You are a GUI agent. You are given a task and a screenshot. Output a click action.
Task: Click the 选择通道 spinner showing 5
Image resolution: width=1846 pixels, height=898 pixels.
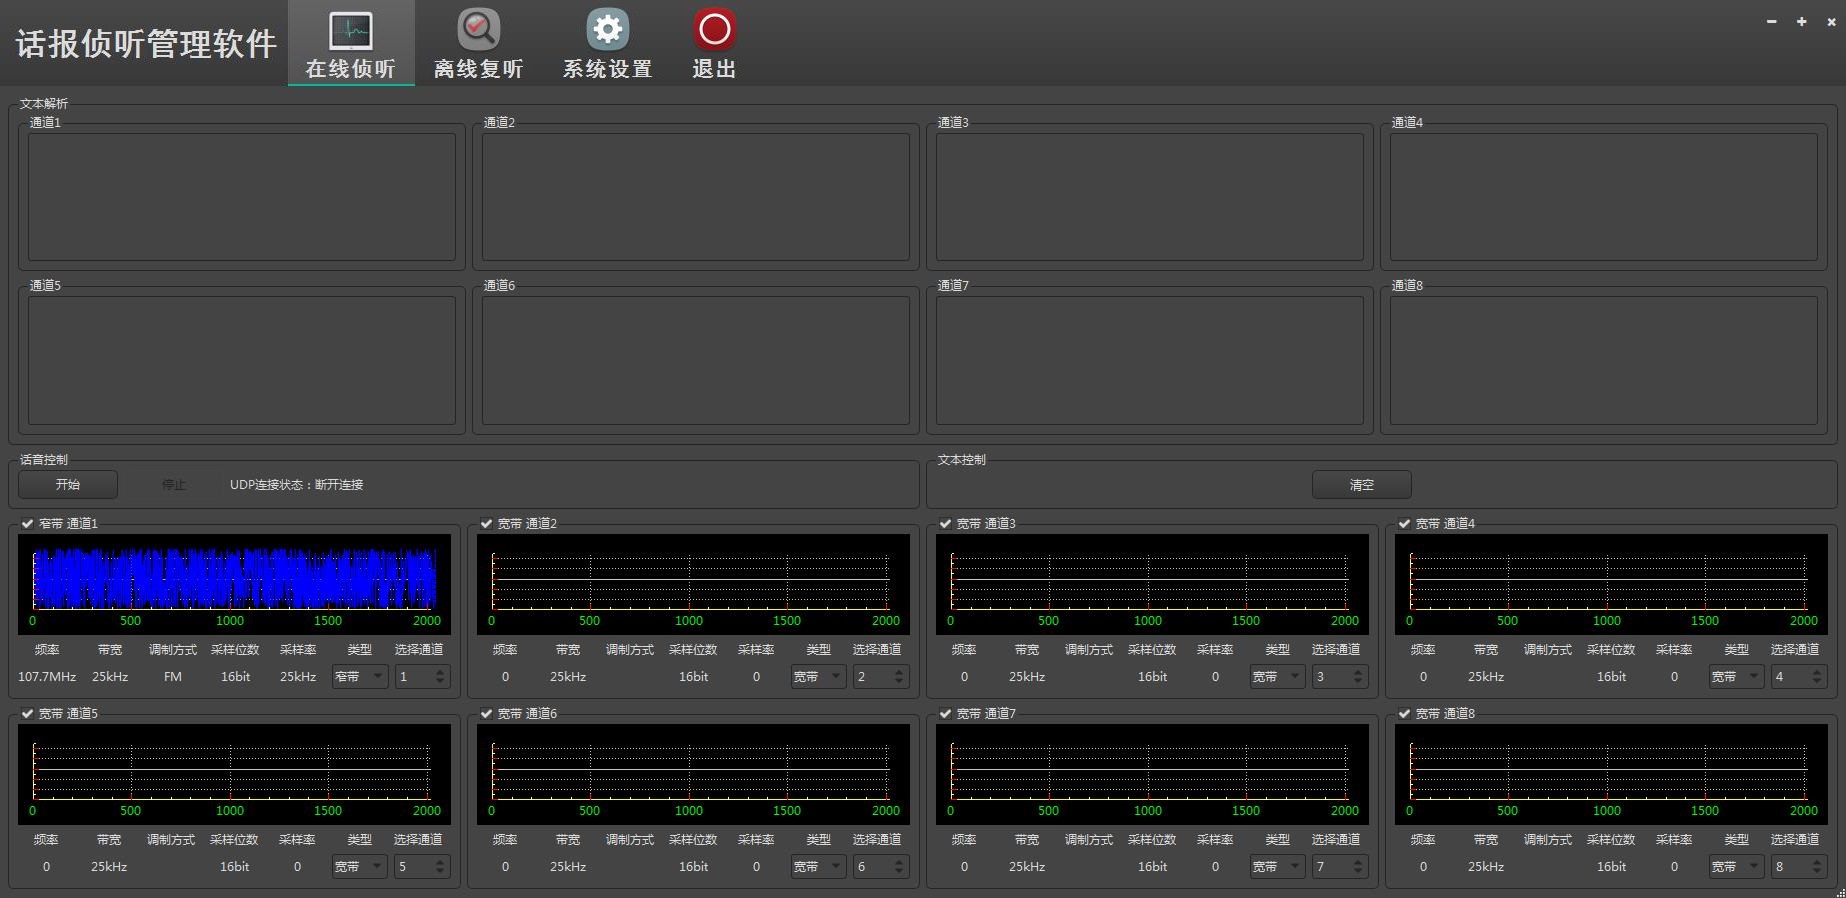coord(422,867)
